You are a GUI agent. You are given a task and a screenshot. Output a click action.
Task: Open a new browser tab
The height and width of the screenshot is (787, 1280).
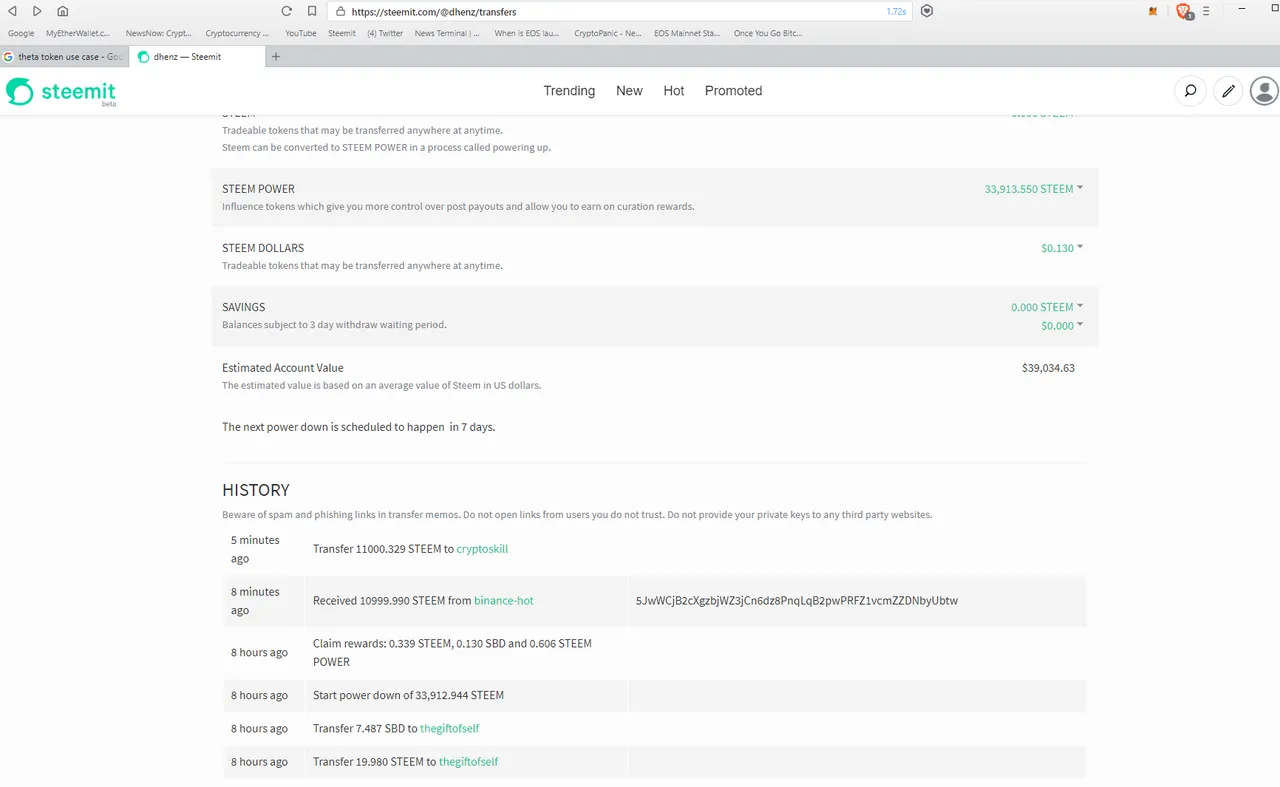point(276,56)
